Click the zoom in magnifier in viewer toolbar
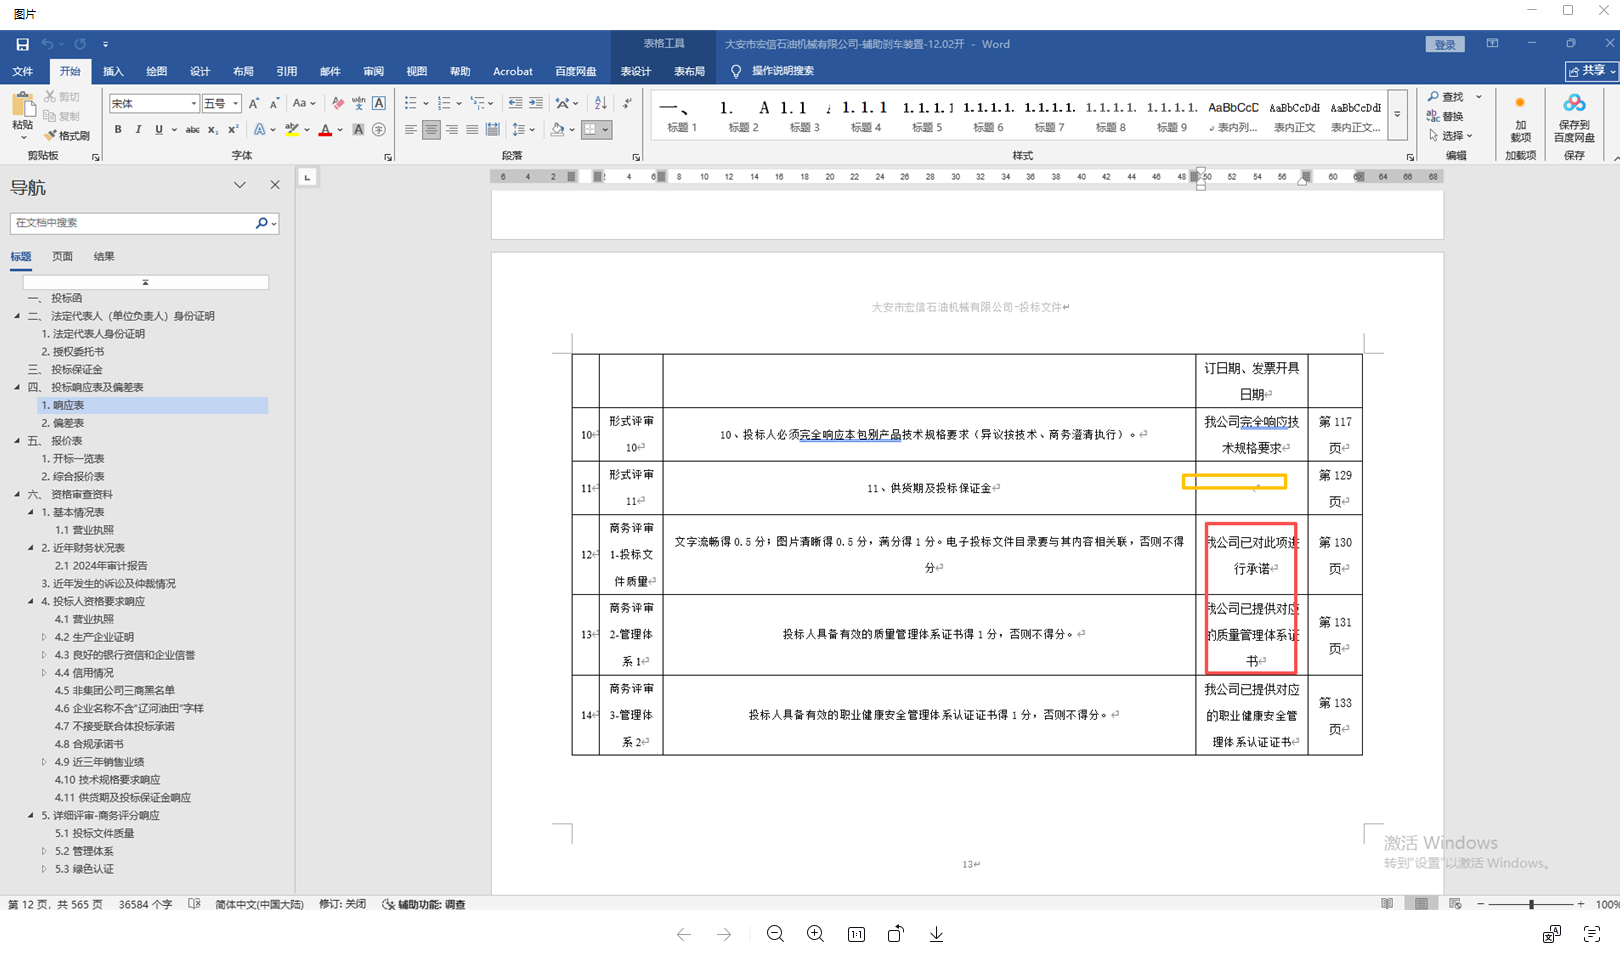Viewport: 1620px width, 956px height. click(x=815, y=934)
